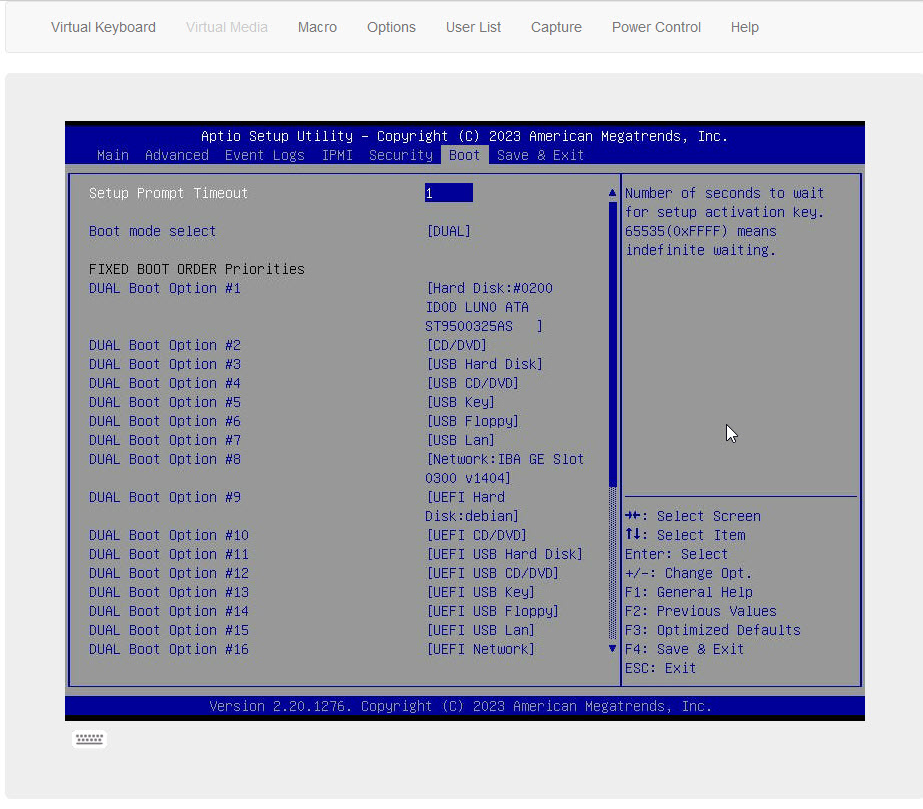923x809 pixels.
Task: Select the DUAL Boot Option #1 label
Action: click(x=165, y=288)
